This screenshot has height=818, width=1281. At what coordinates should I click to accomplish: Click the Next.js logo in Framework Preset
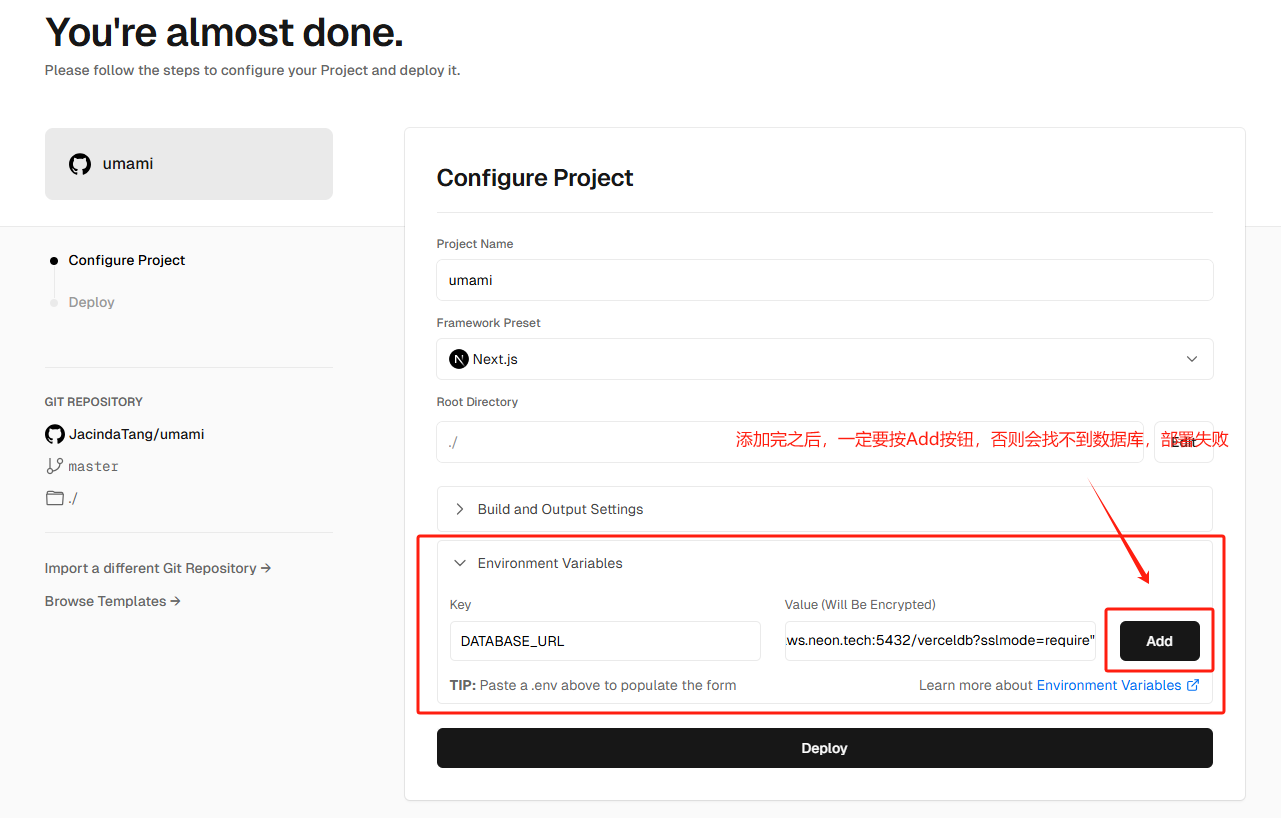pyautogui.click(x=459, y=359)
